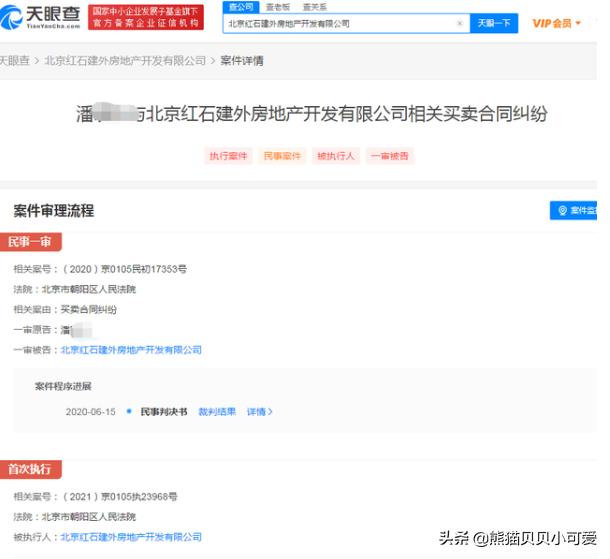Click 相关案由：买卖合同纠纷 text
The height and width of the screenshot is (559, 610).
(65, 309)
